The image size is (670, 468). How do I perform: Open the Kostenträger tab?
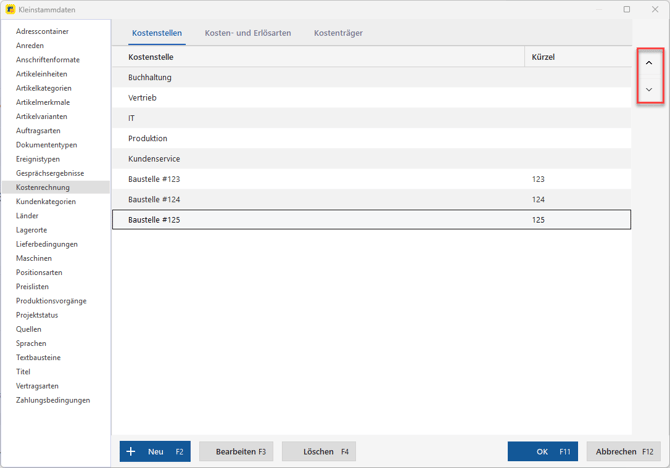(338, 33)
